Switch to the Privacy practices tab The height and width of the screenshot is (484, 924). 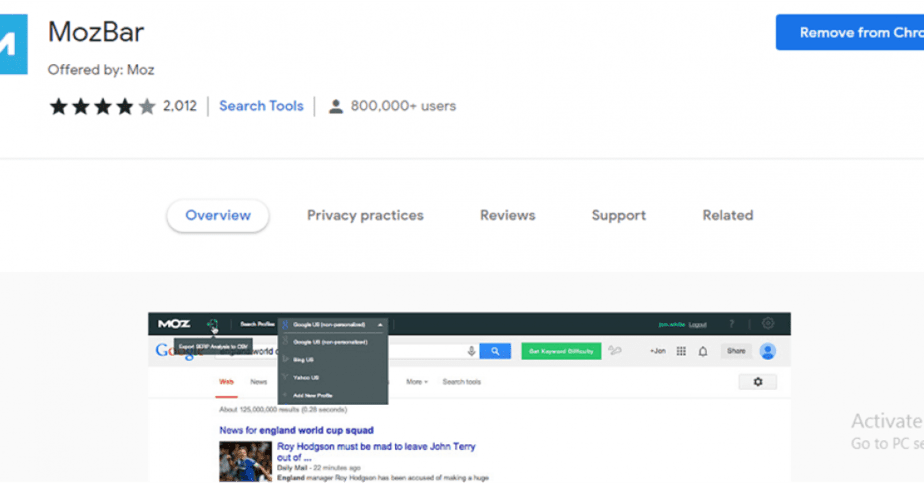(x=365, y=215)
